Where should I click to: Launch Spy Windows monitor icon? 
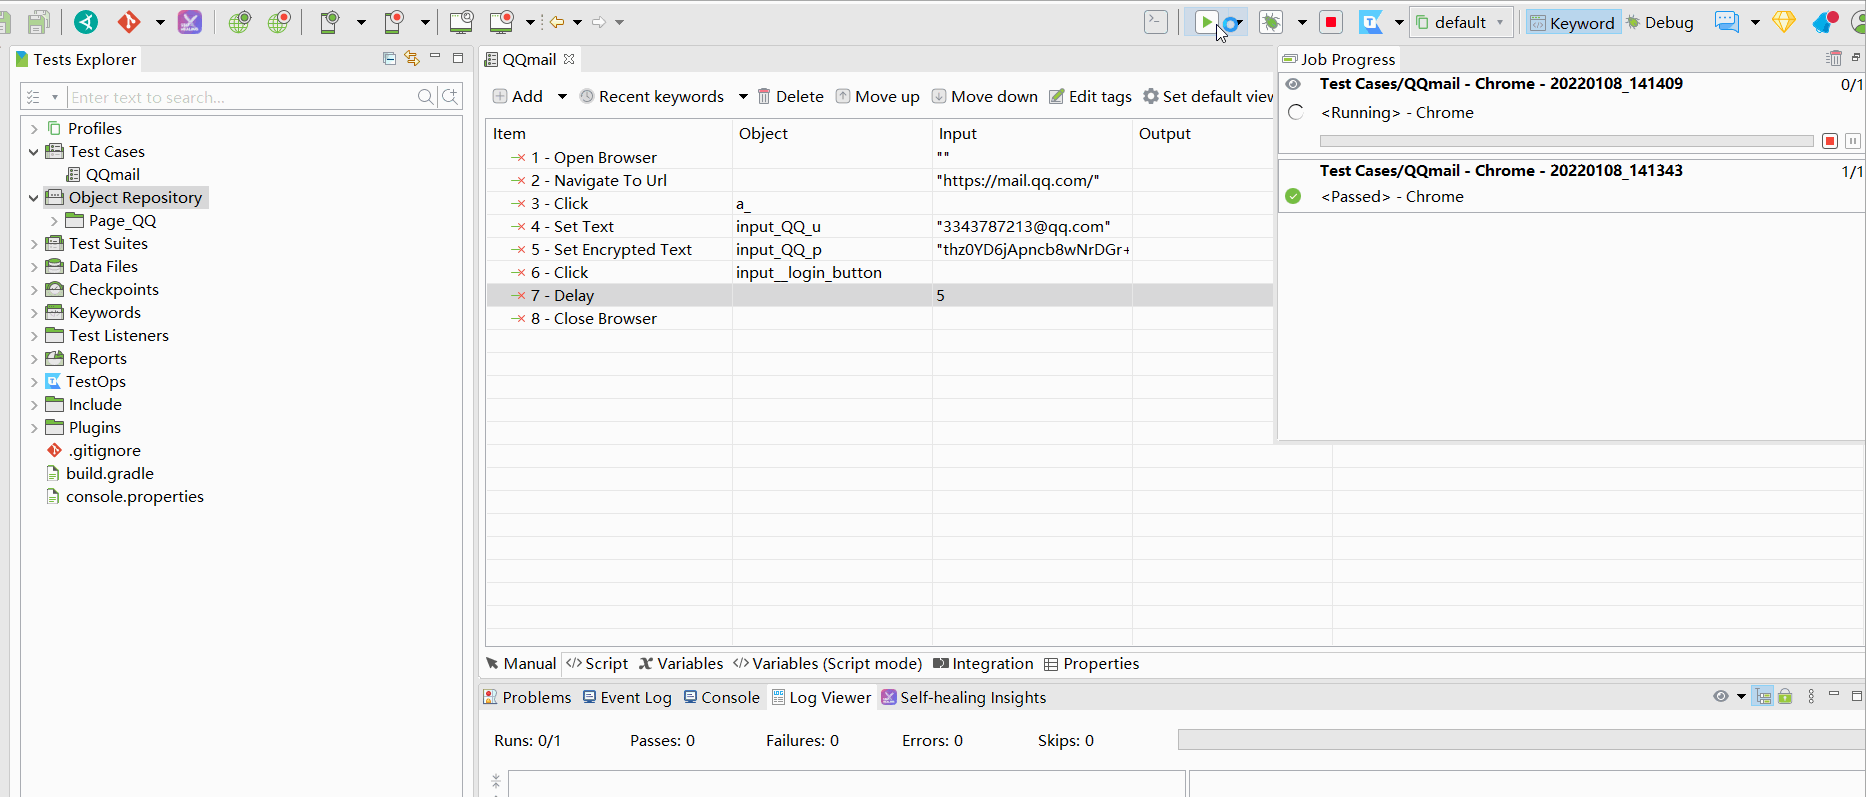[461, 22]
